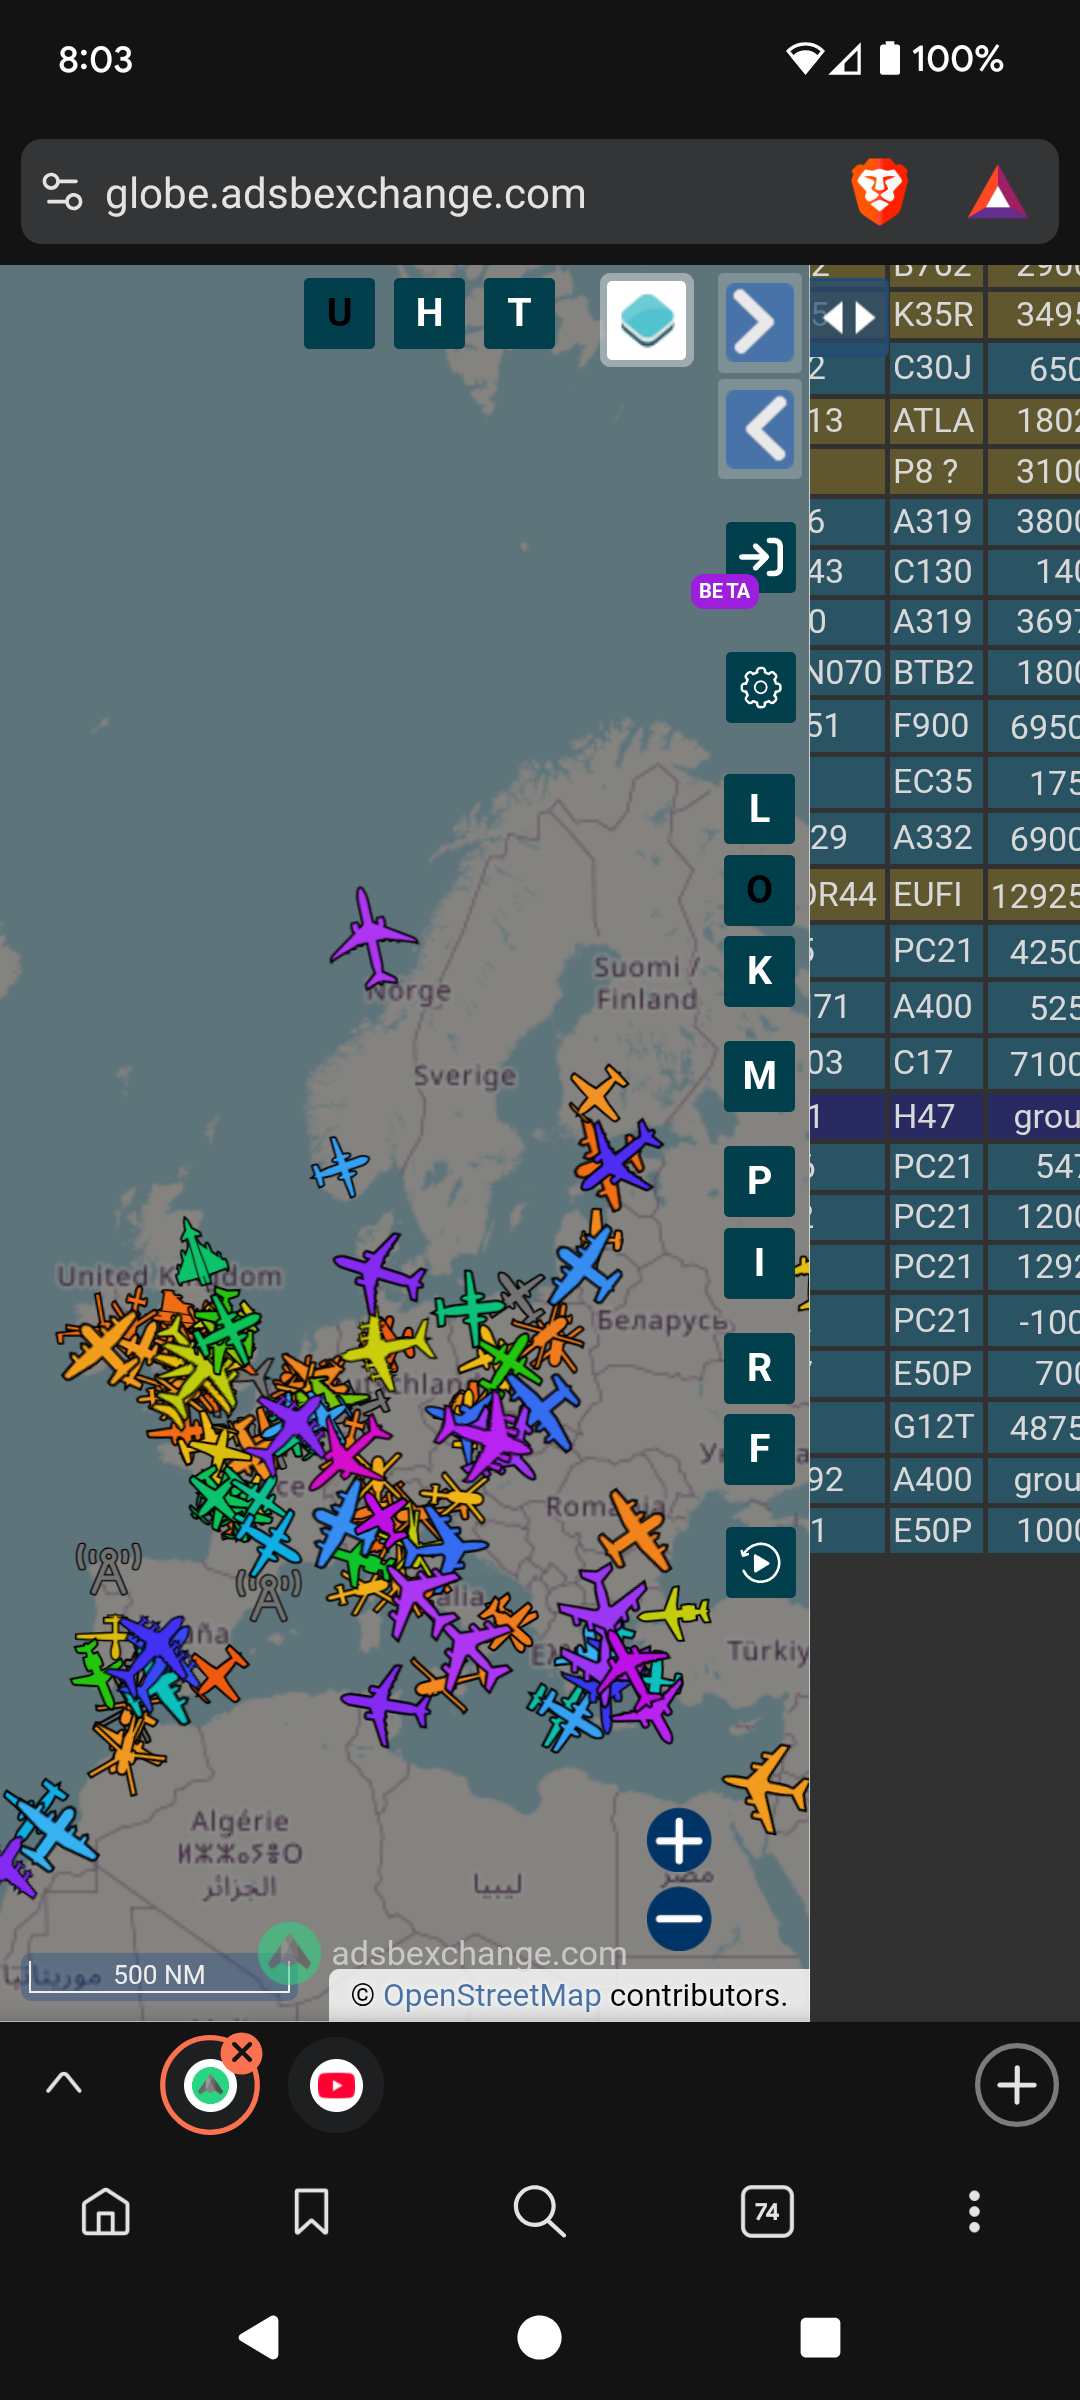Toggle the O map option button
Image resolution: width=1080 pixels, height=2400 pixels.
point(760,890)
